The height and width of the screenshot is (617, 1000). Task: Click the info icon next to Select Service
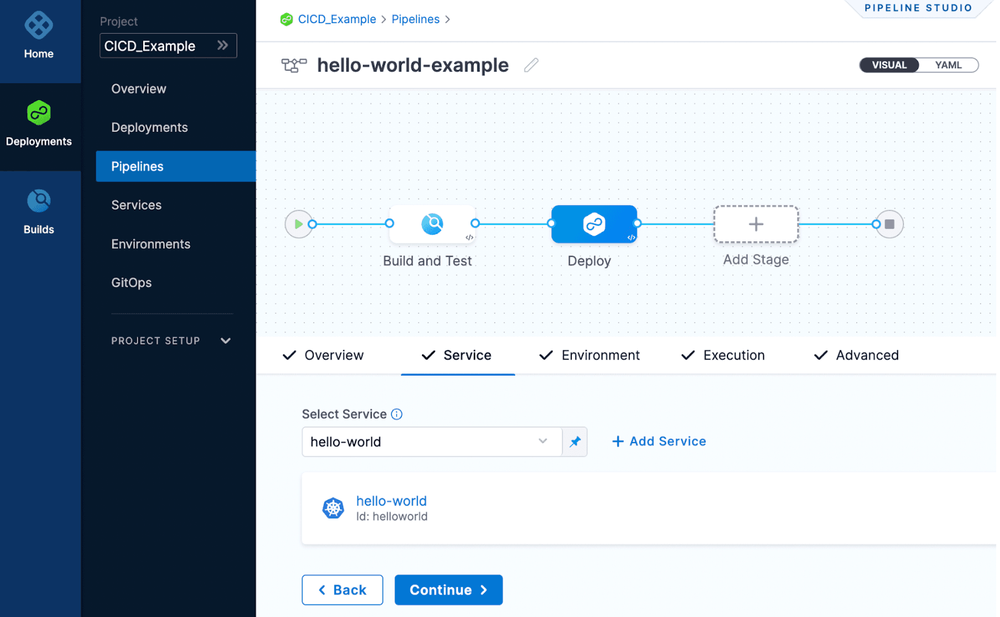397,414
